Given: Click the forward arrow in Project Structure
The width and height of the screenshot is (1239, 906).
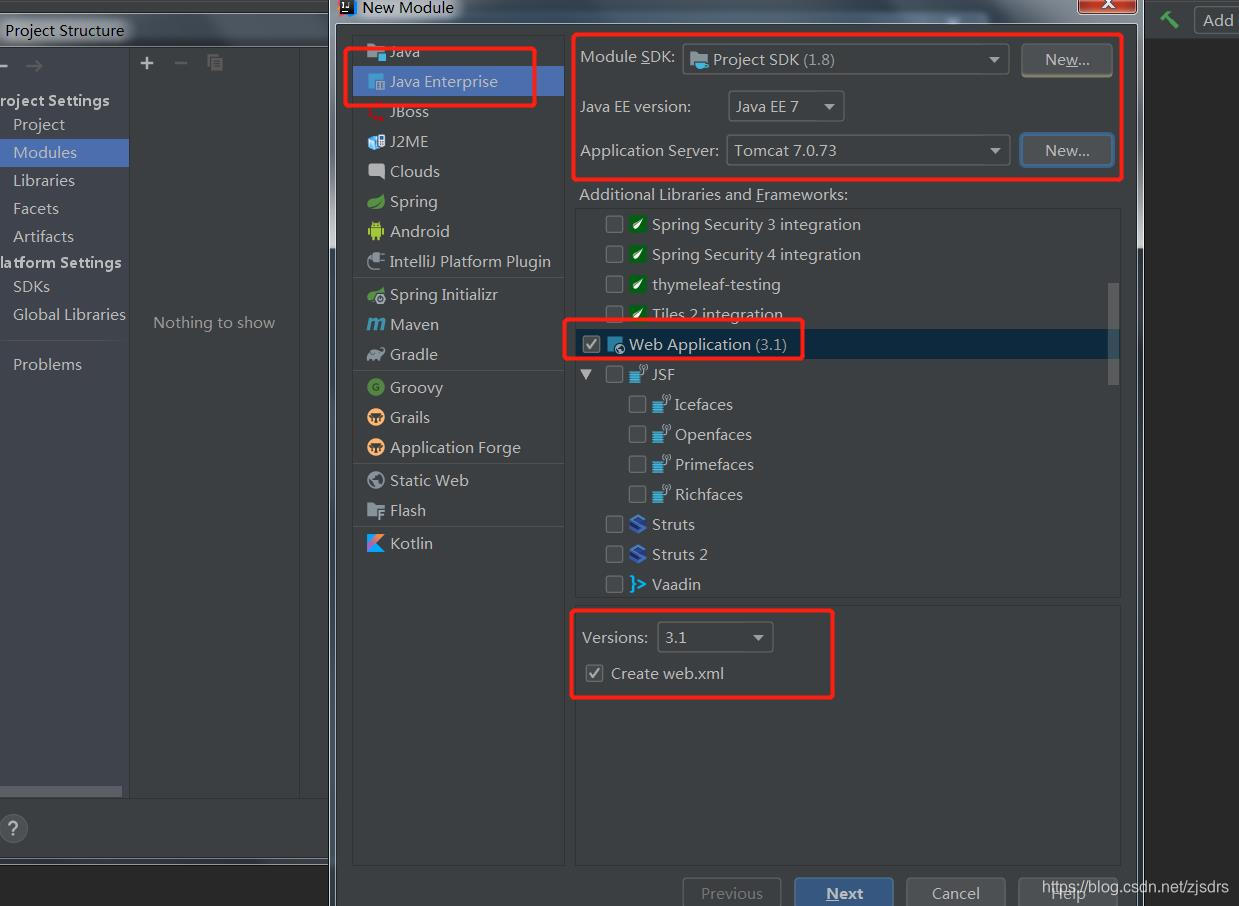Looking at the screenshot, I should pos(34,65).
